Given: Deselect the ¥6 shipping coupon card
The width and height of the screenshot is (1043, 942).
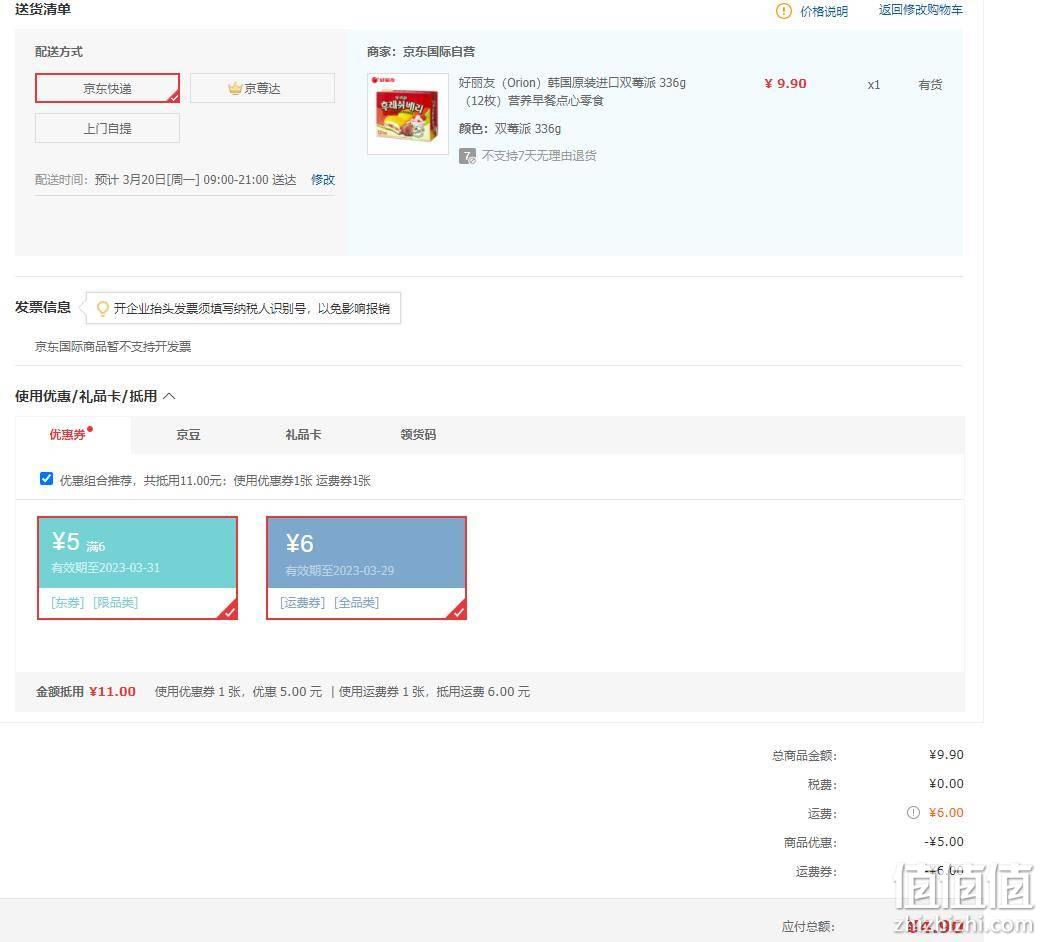Looking at the screenshot, I should pyautogui.click(x=367, y=568).
